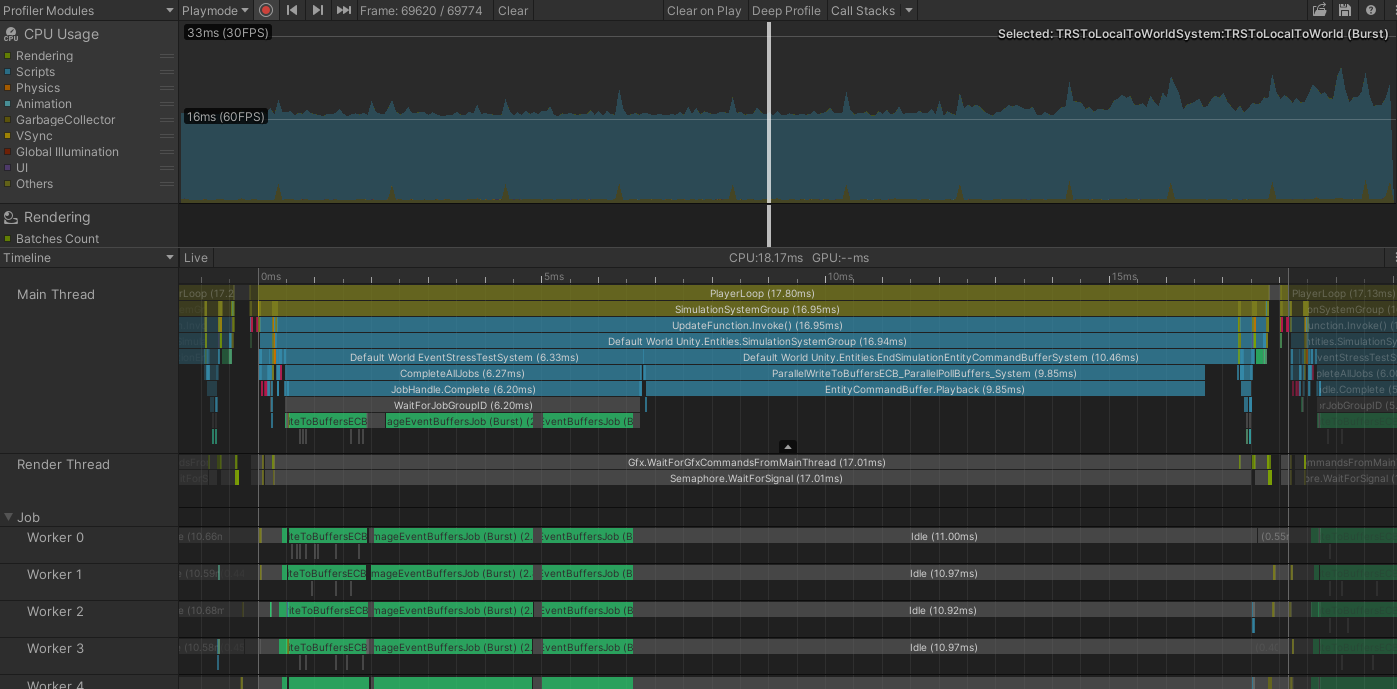Click the reorder handle beside VSync

point(167,136)
